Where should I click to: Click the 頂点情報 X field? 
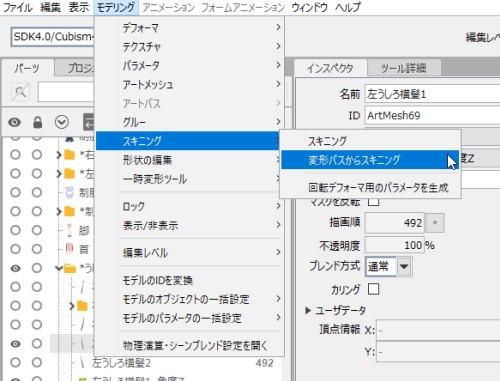438,331
